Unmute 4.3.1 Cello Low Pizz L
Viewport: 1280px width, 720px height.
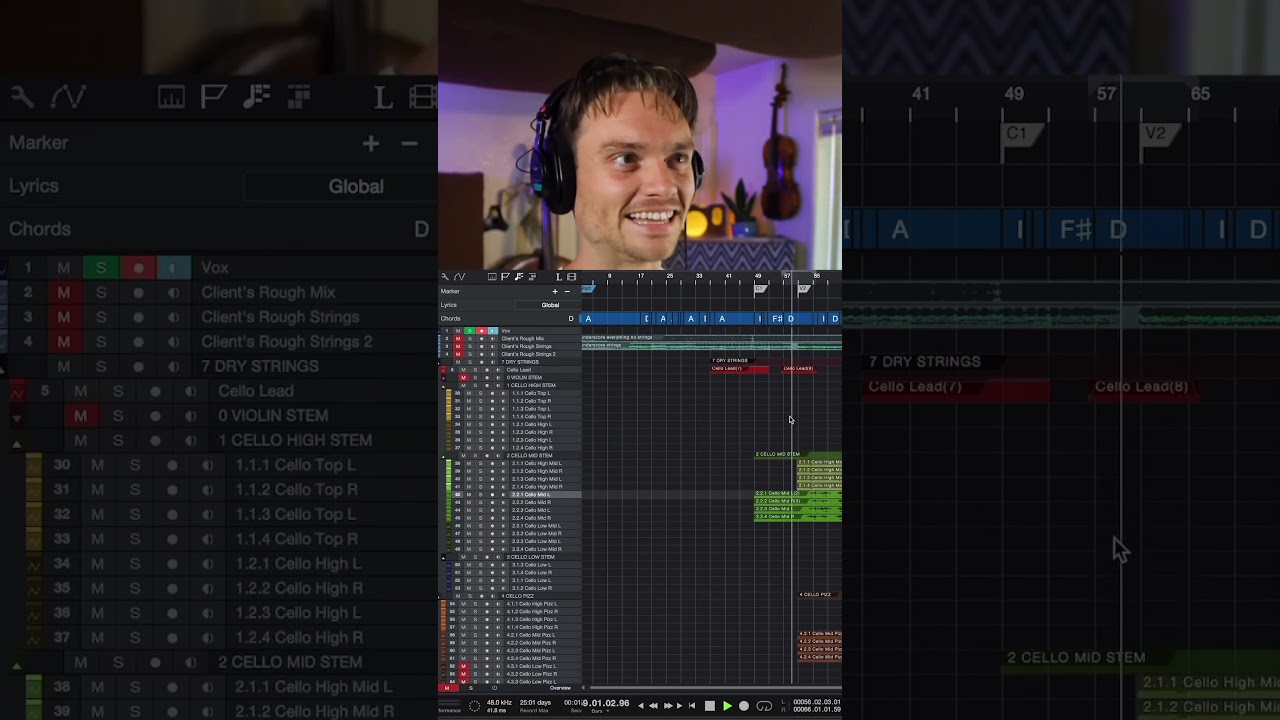click(463, 666)
